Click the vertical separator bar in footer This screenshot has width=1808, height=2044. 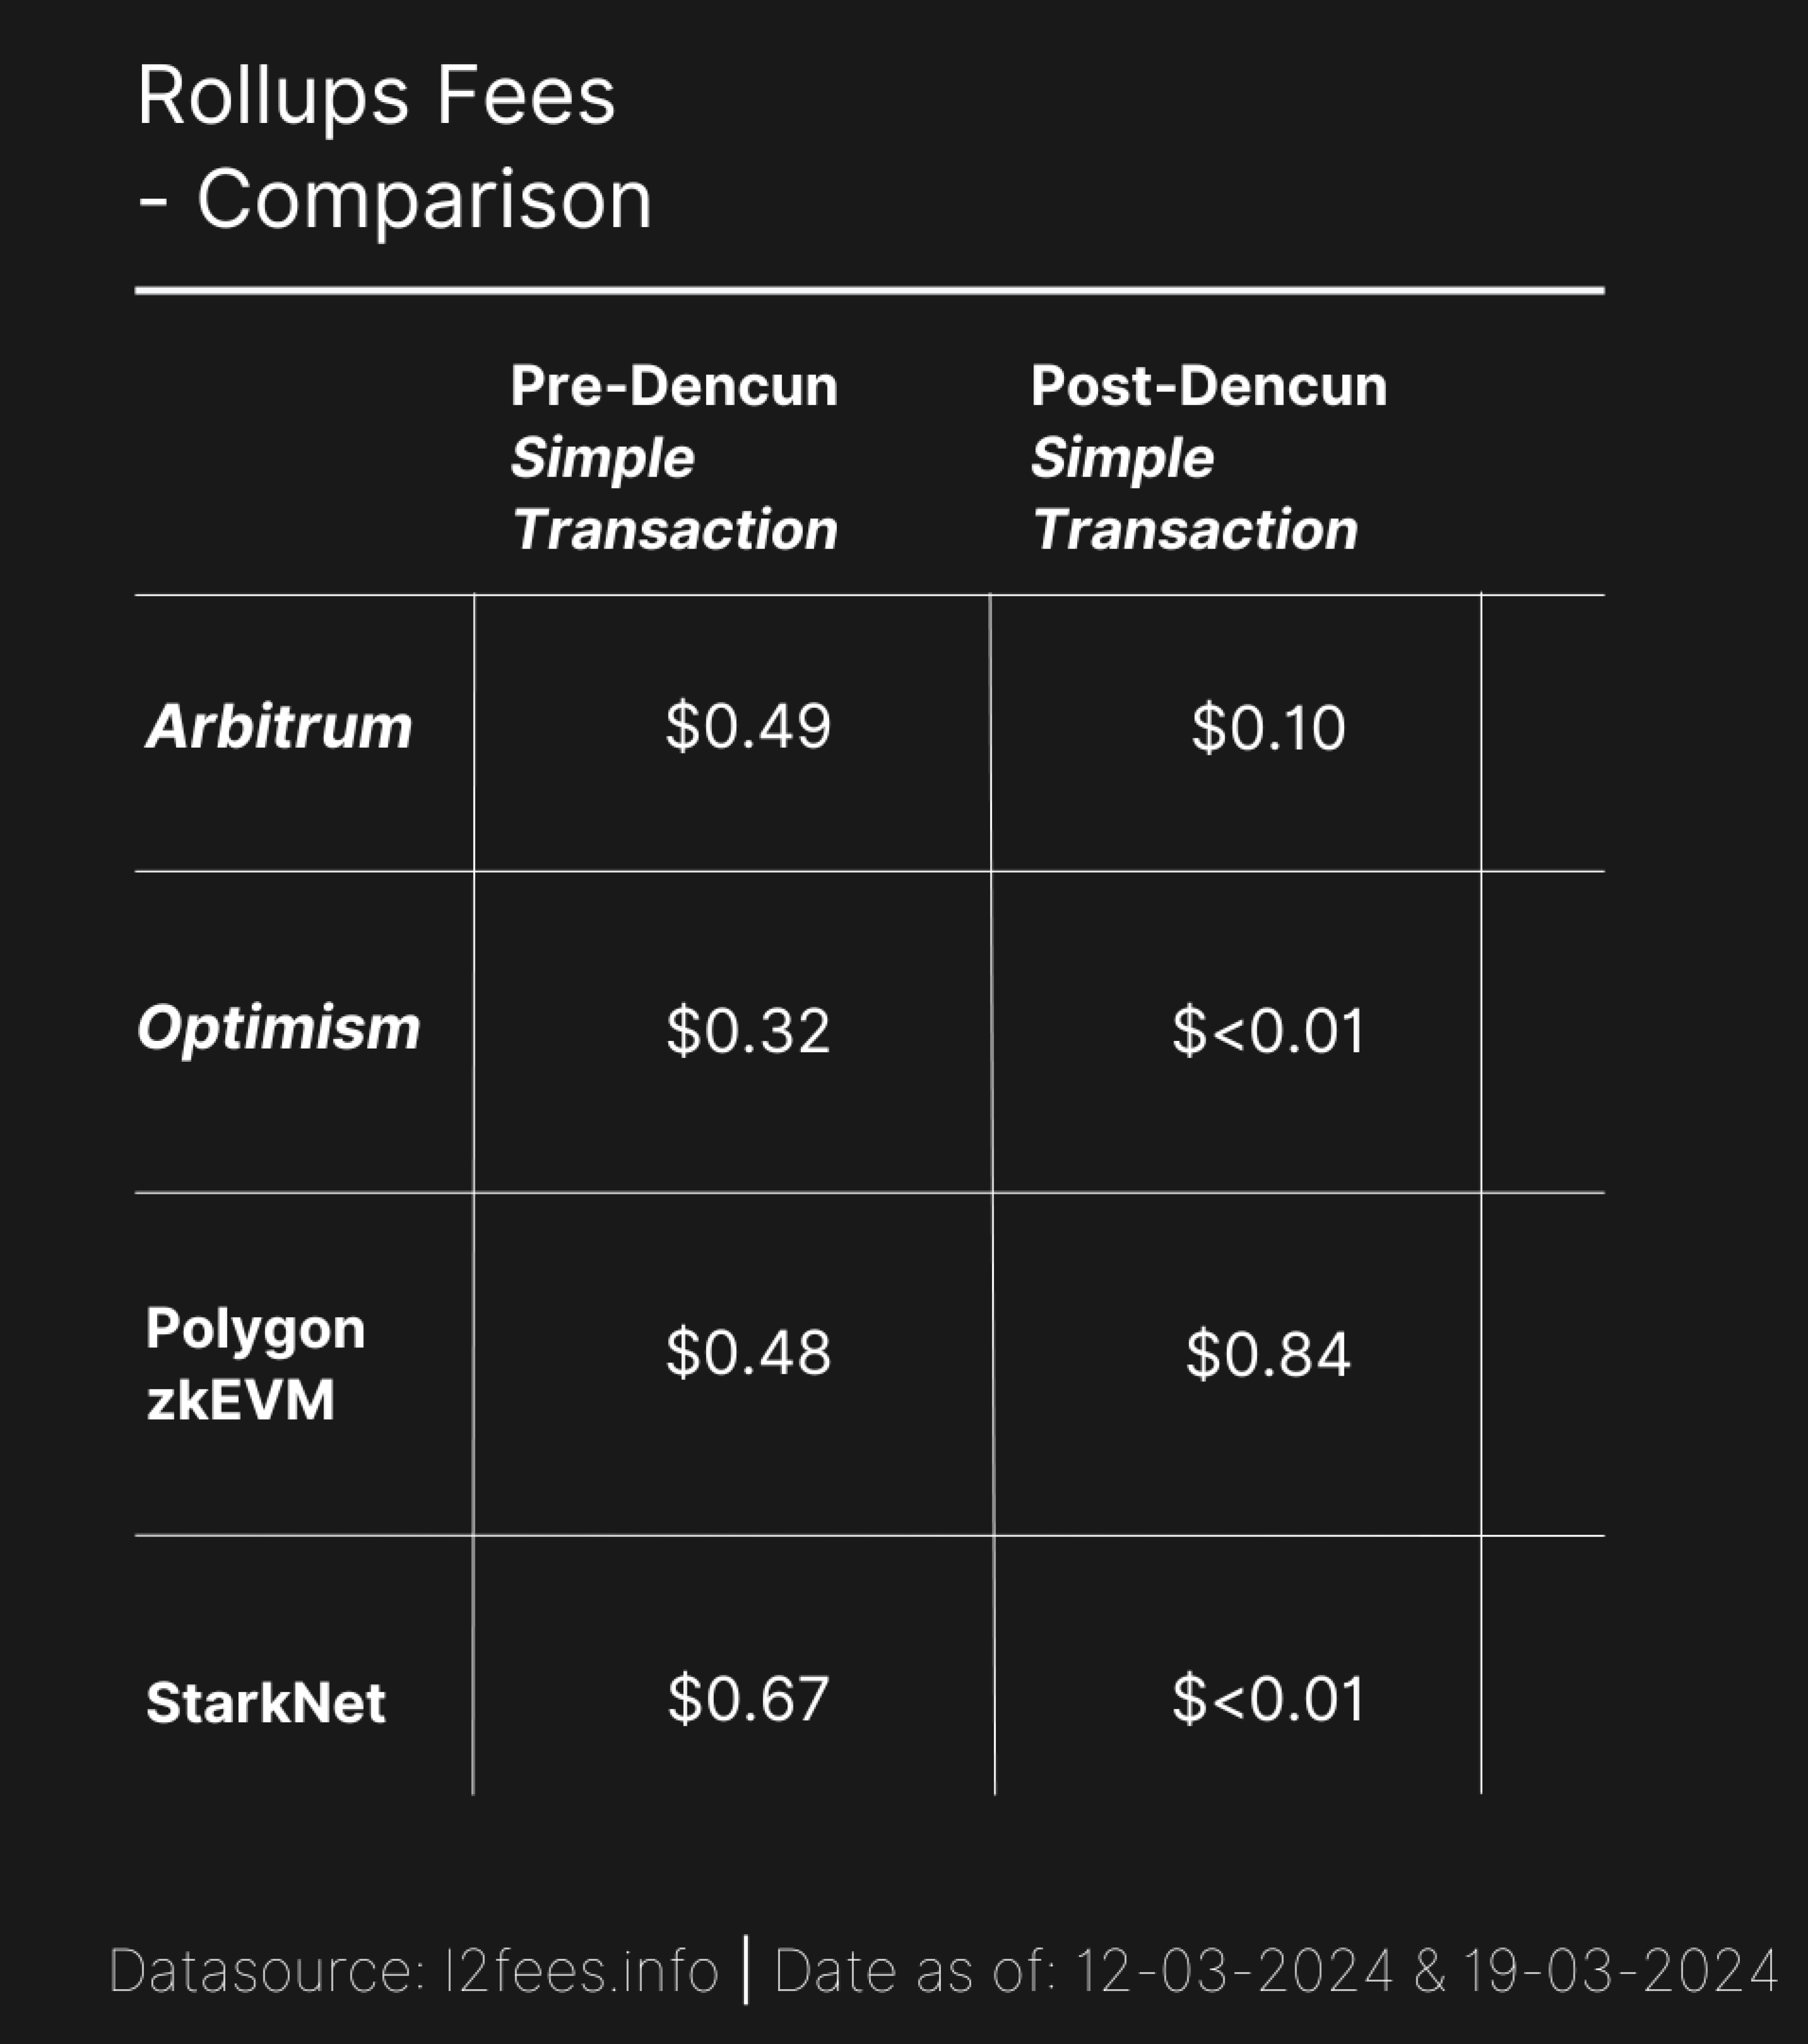point(746,1970)
